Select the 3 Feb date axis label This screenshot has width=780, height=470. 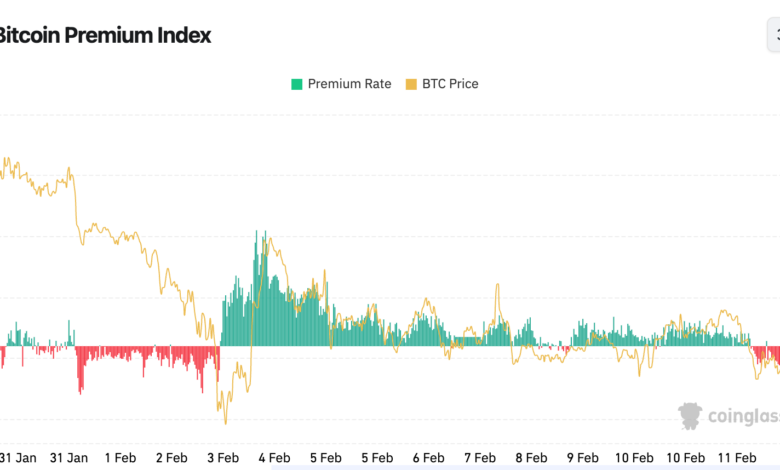point(223,457)
